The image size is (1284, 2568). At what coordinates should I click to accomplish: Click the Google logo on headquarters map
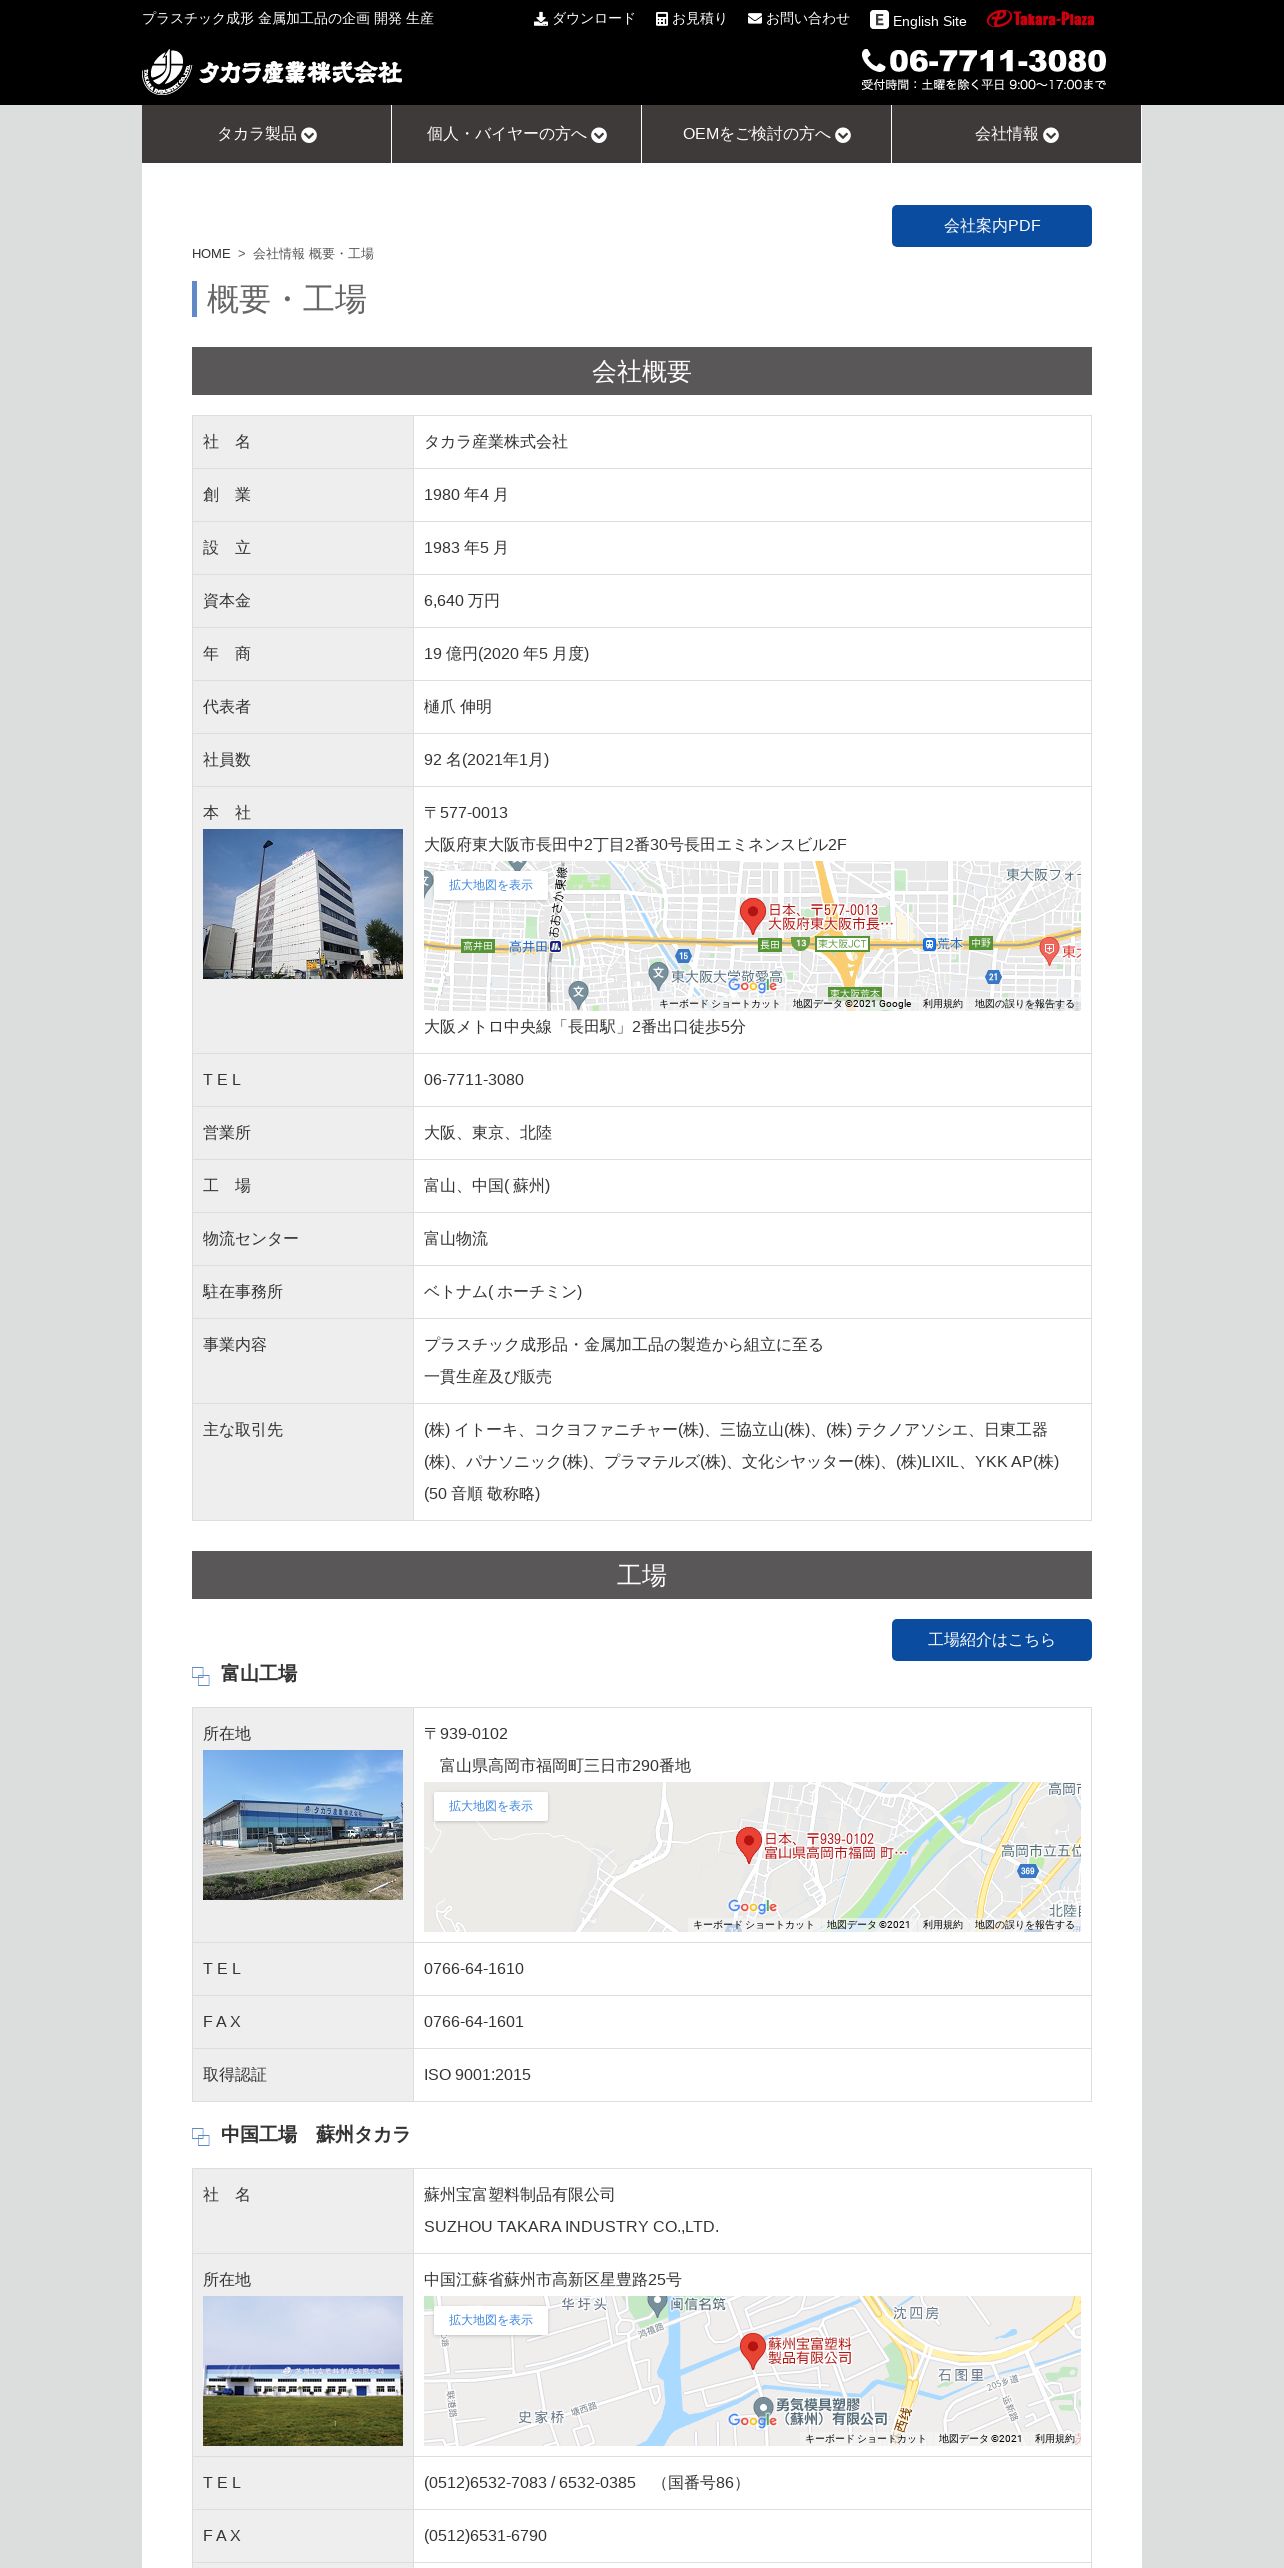[753, 986]
